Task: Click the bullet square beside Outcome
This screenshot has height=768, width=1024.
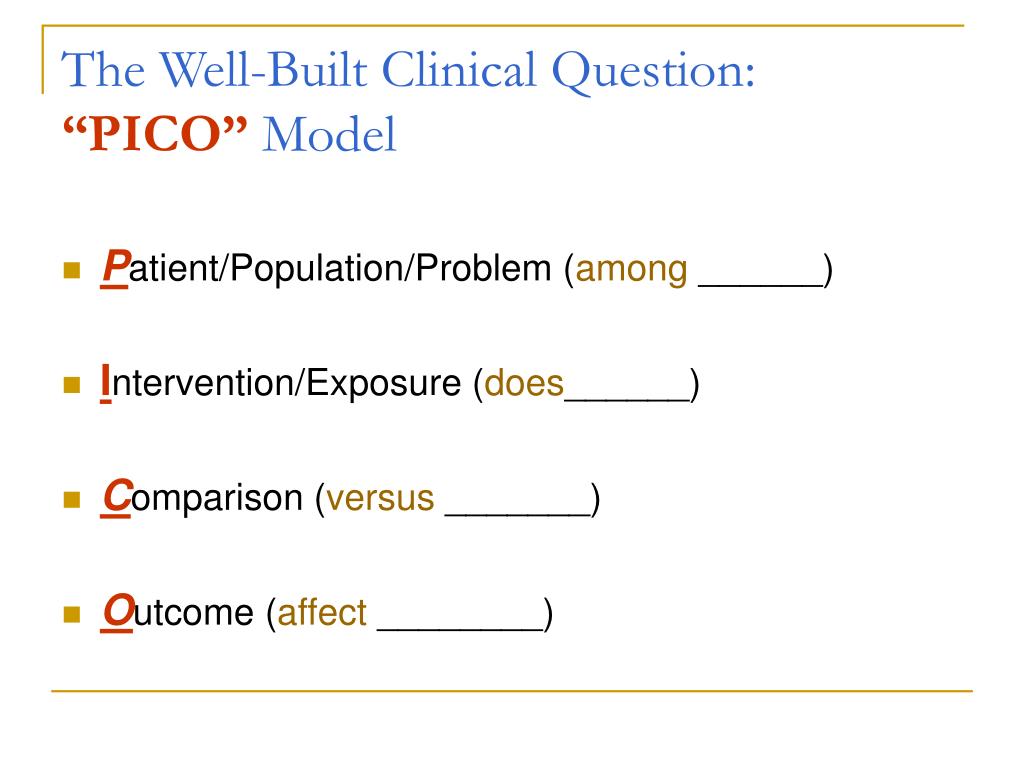Action: click(x=72, y=614)
